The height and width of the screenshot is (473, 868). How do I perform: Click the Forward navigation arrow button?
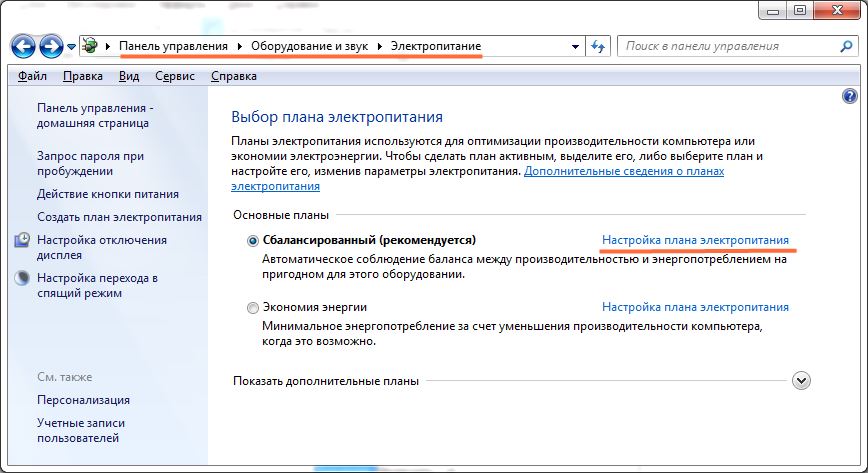51,47
